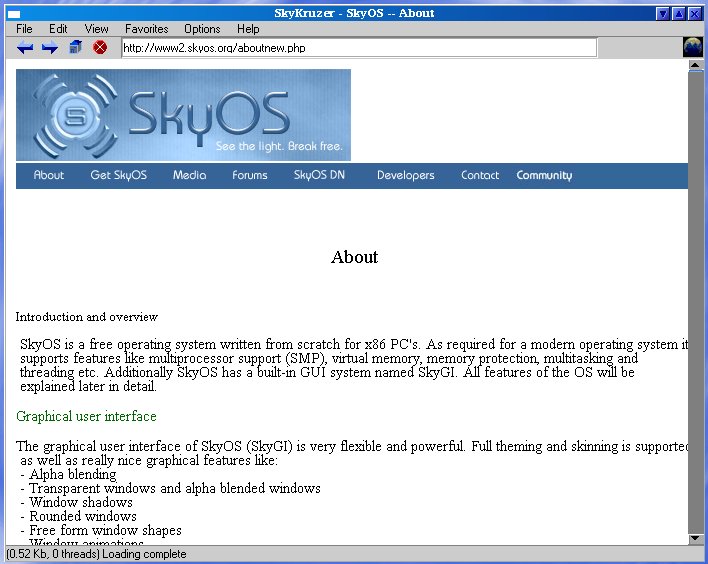Click the 'Alpha blending' list line

pyautogui.click(x=69, y=474)
